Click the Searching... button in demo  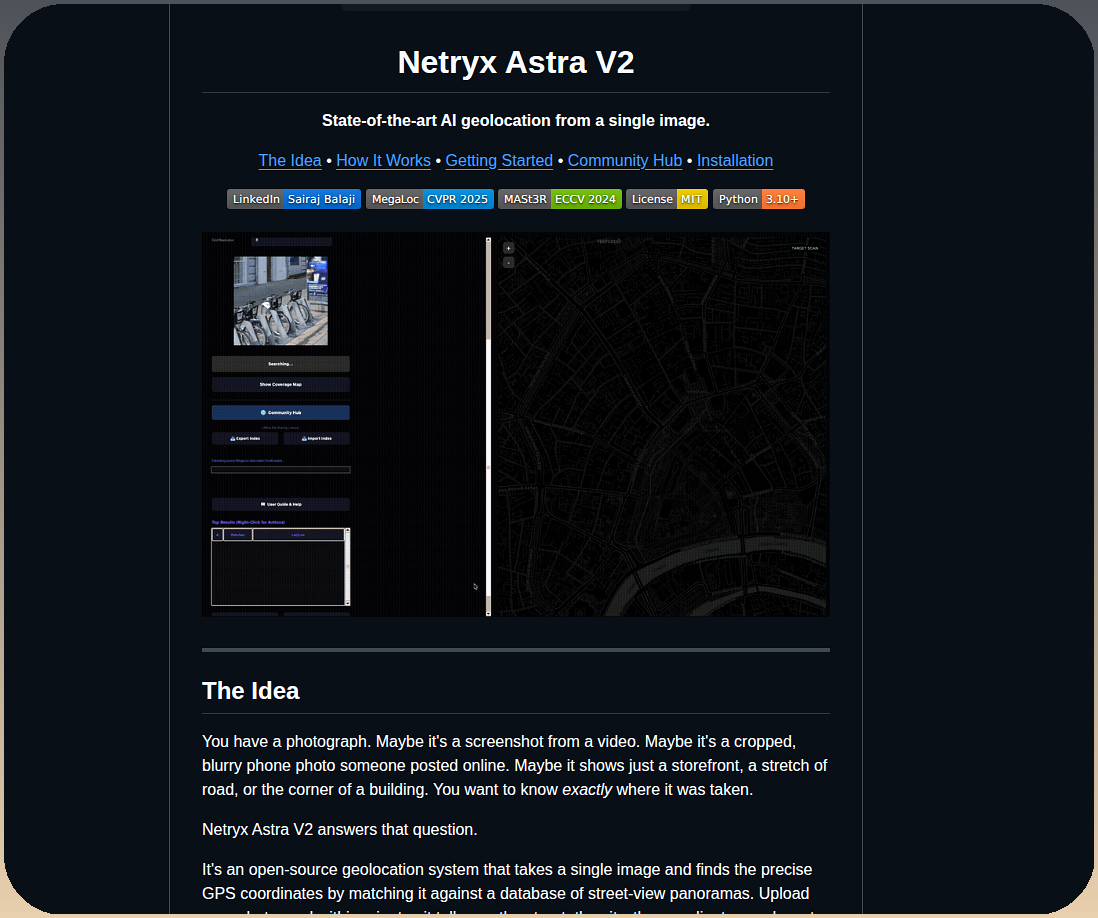pyautogui.click(x=280, y=363)
